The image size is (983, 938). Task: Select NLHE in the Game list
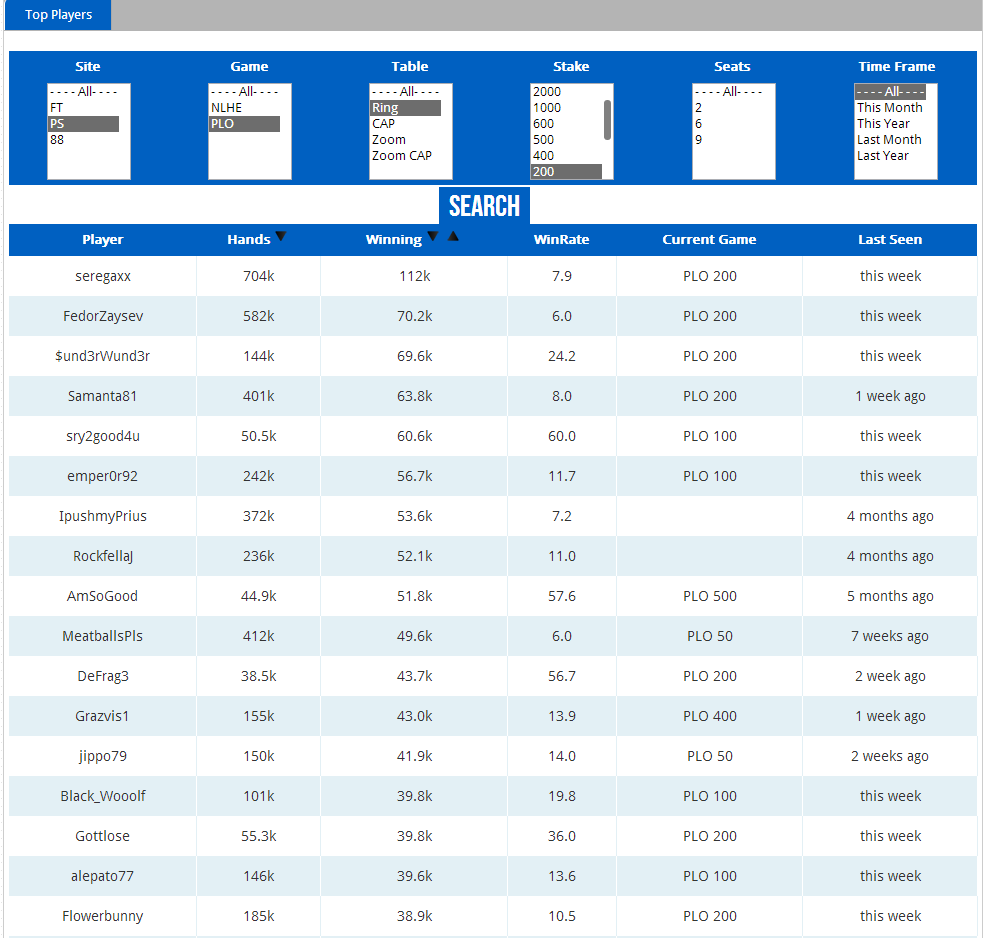pos(244,108)
